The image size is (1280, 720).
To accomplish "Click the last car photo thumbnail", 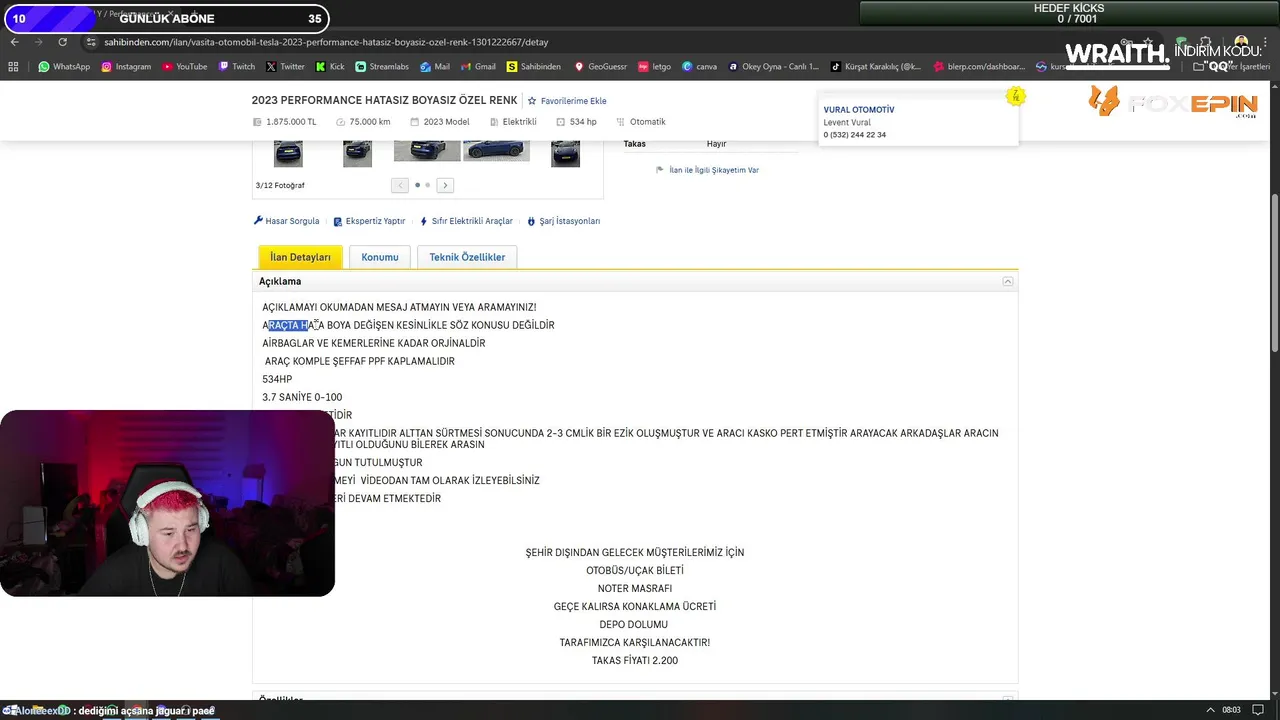I will click(x=565, y=153).
